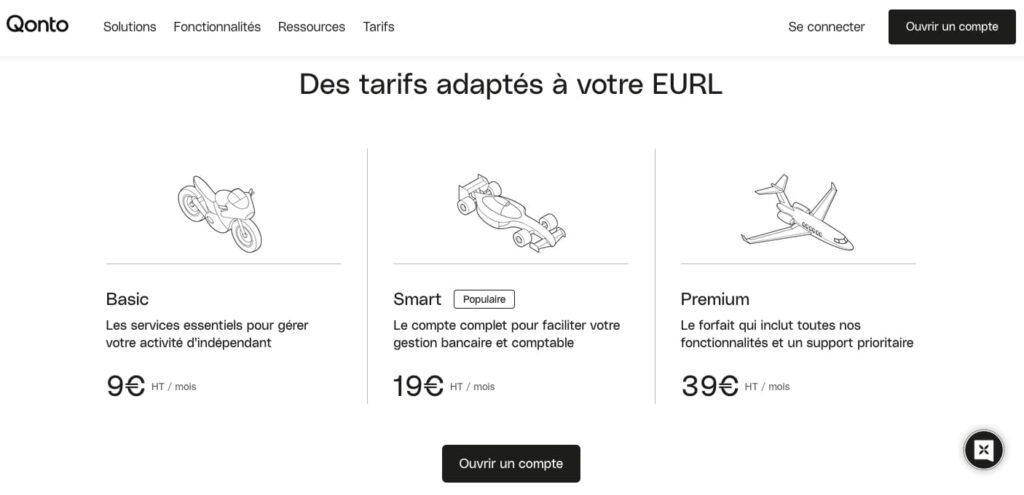Screen dimensions: 1024x495
Task: Select the Smart plan title
Action: (417, 299)
